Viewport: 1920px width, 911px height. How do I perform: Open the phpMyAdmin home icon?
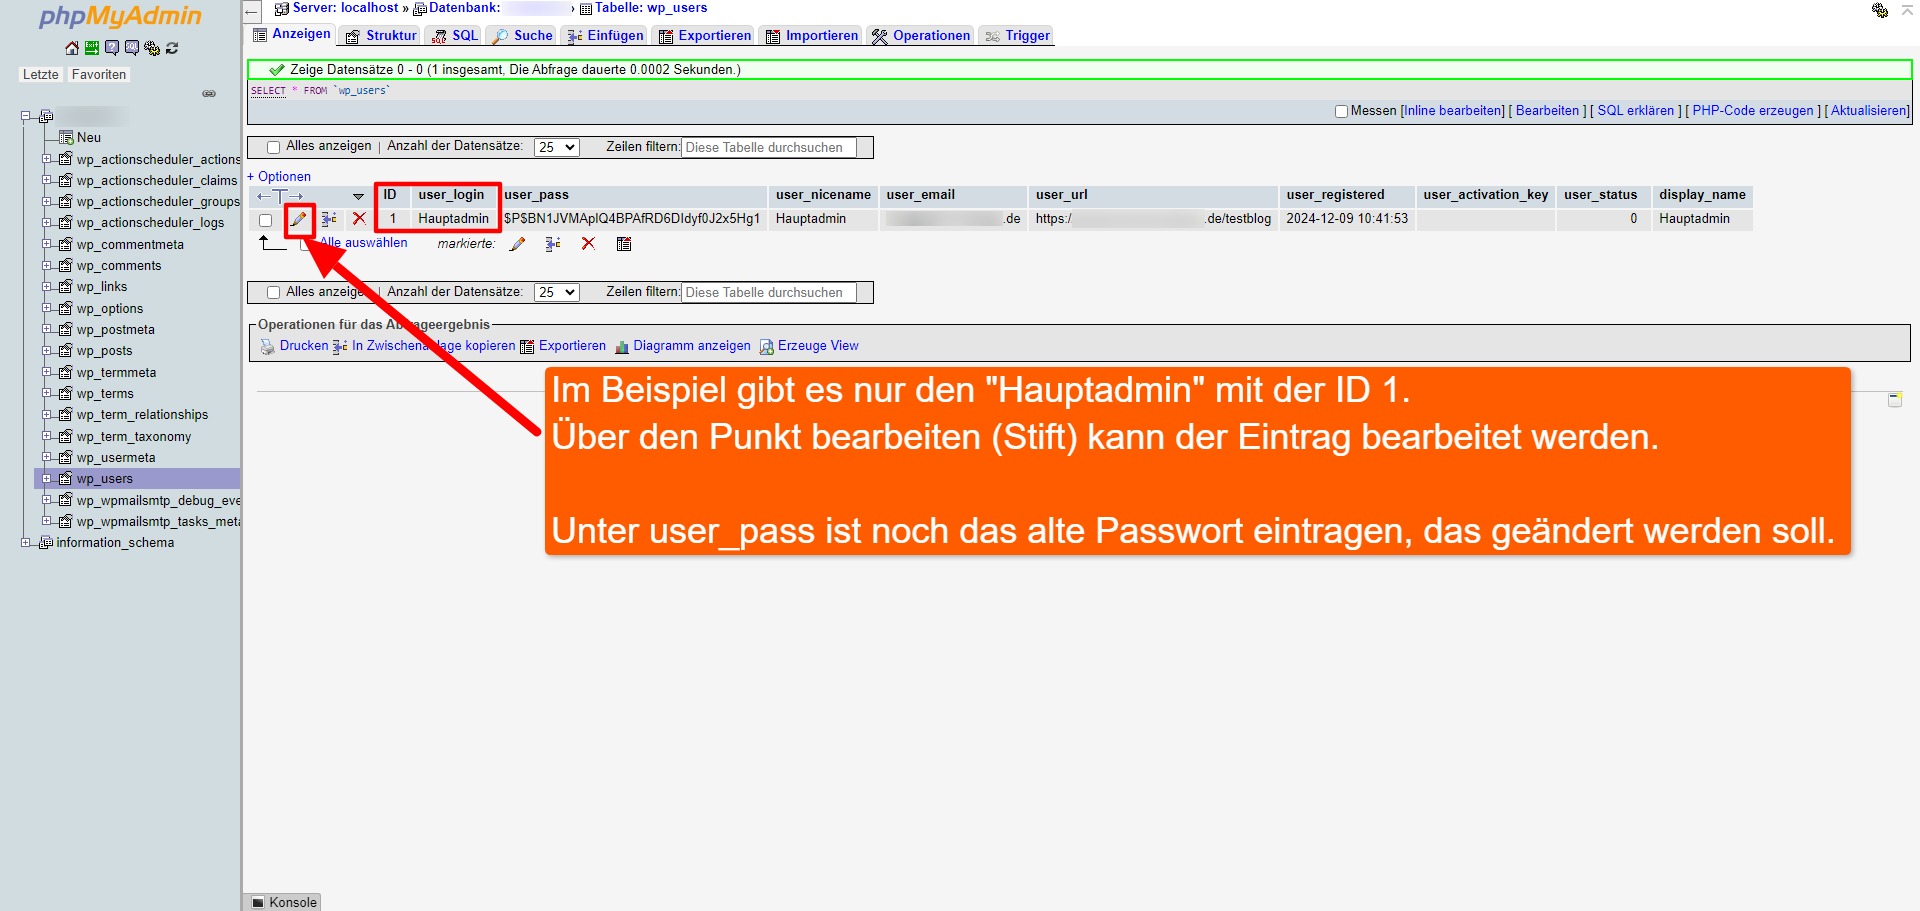coord(72,48)
